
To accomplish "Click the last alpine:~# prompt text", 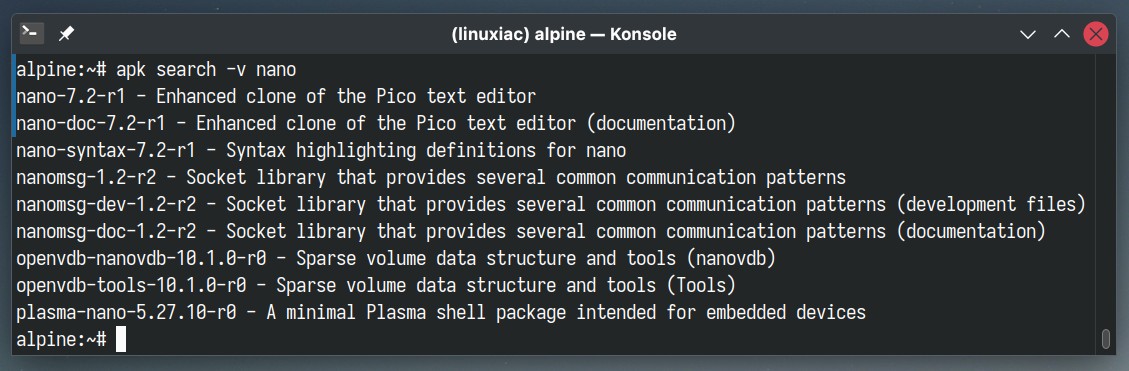I will 61,339.
